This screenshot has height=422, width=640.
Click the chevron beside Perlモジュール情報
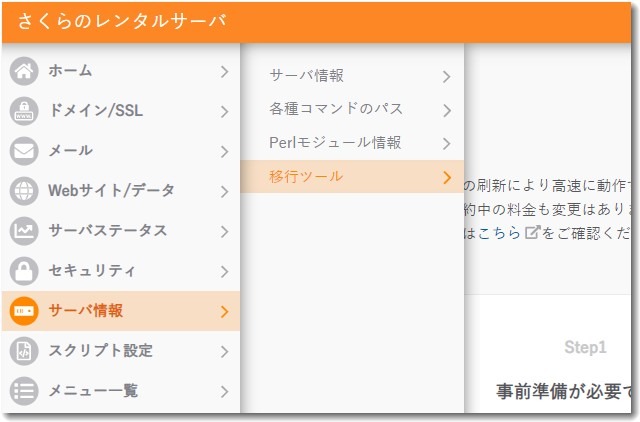point(447,144)
